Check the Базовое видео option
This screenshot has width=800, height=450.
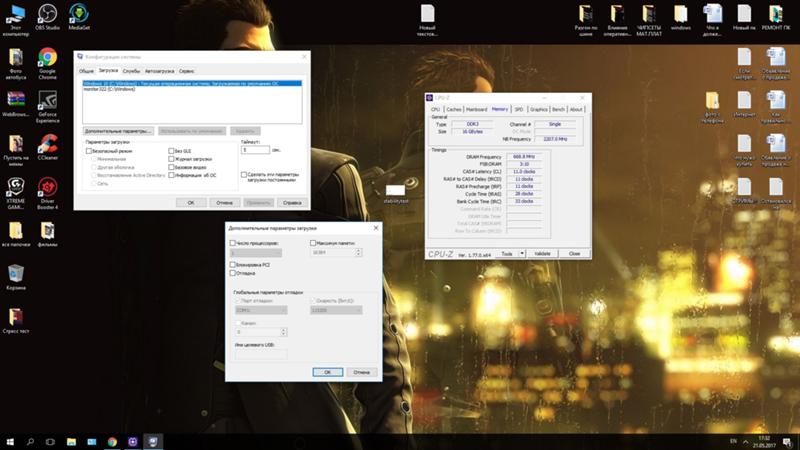tap(171, 167)
